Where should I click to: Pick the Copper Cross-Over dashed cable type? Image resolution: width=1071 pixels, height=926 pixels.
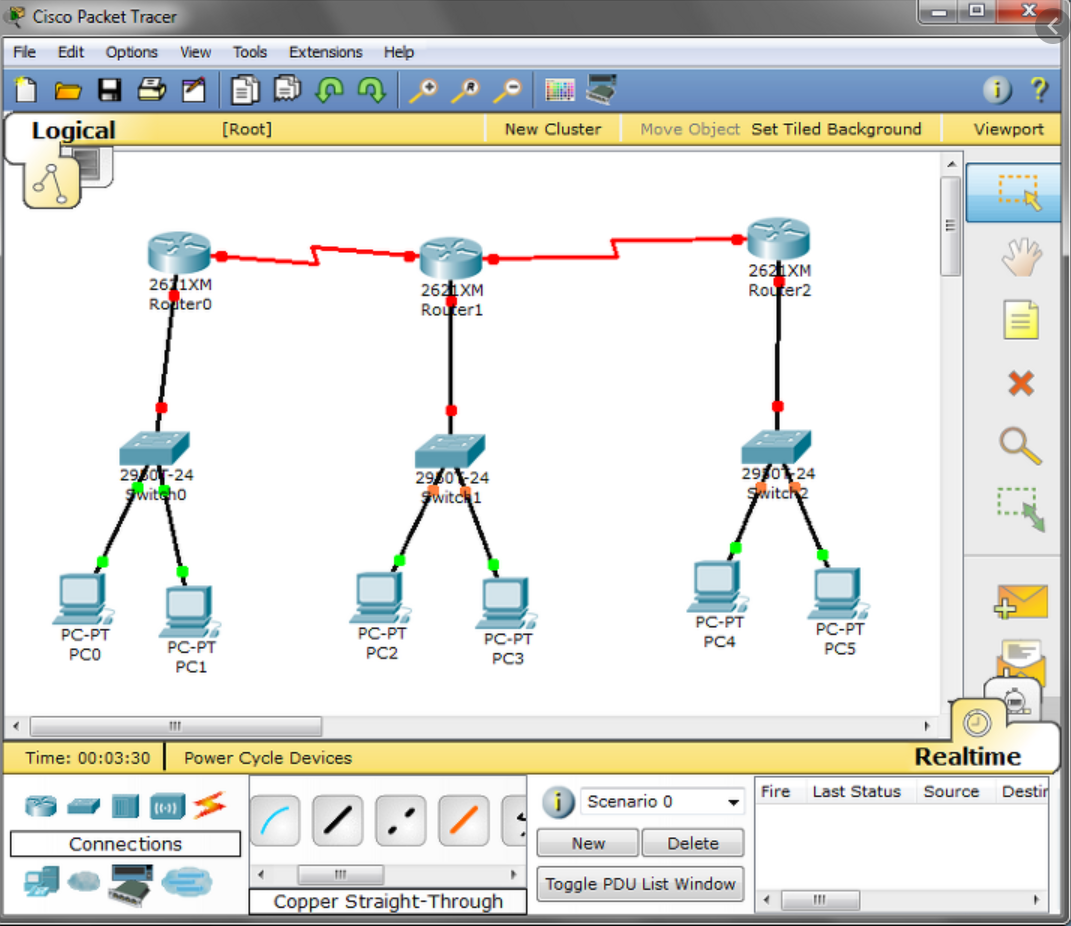[400, 820]
